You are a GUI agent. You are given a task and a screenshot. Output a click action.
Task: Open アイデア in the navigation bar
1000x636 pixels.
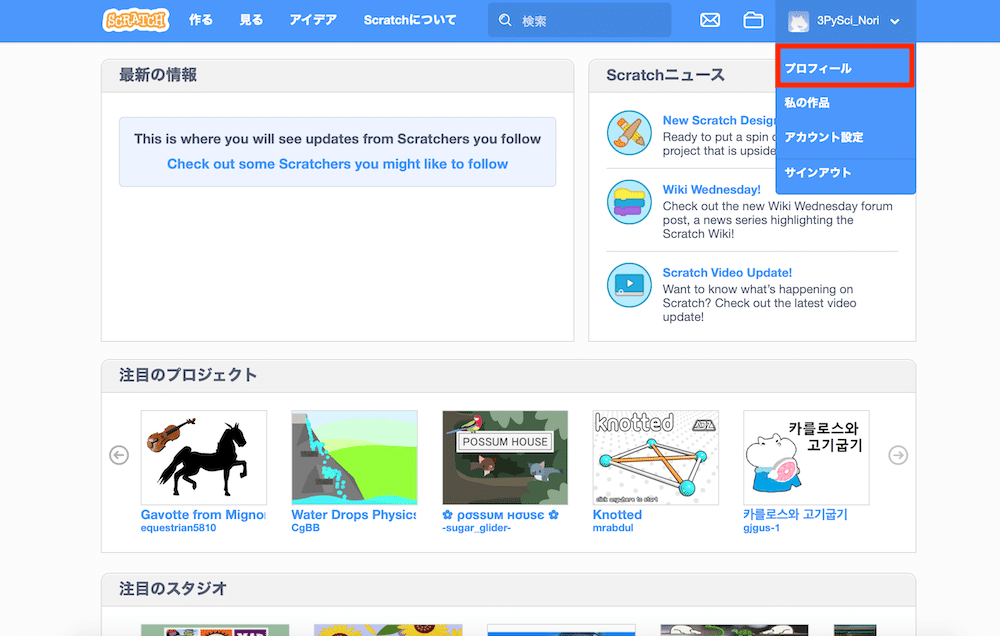click(313, 20)
